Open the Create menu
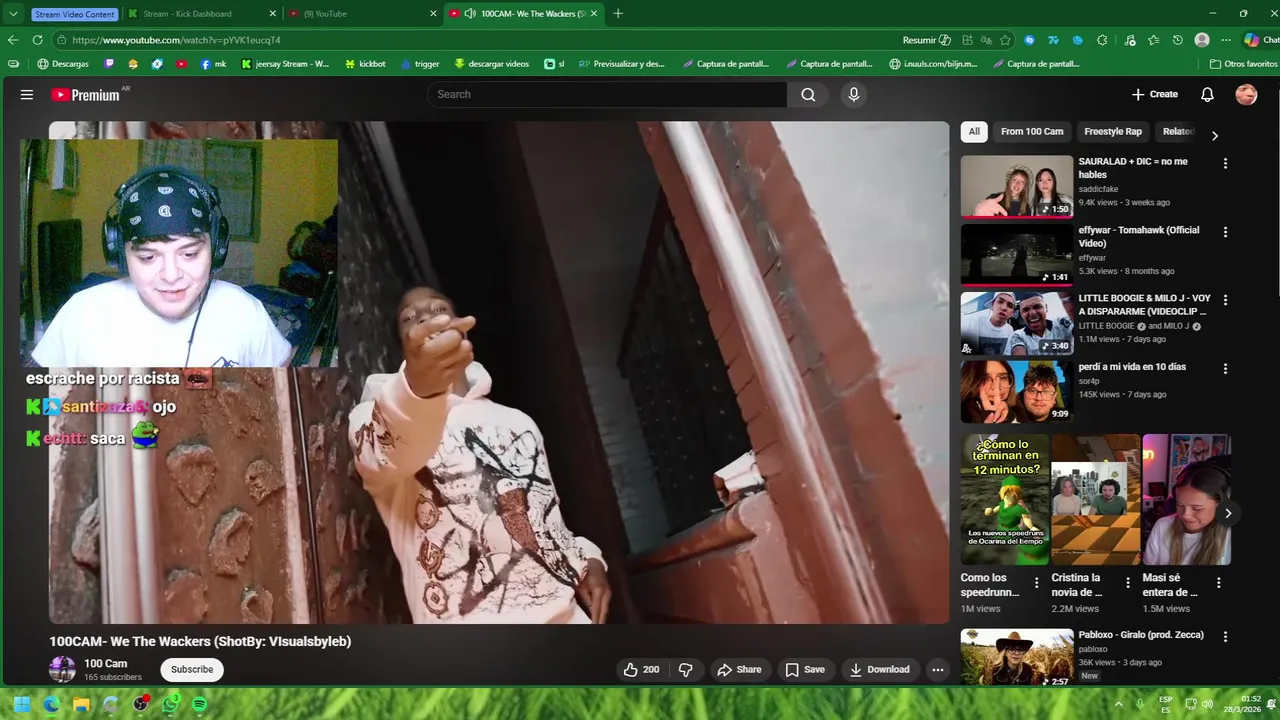Image resolution: width=1280 pixels, height=720 pixels. coord(1155,94)
